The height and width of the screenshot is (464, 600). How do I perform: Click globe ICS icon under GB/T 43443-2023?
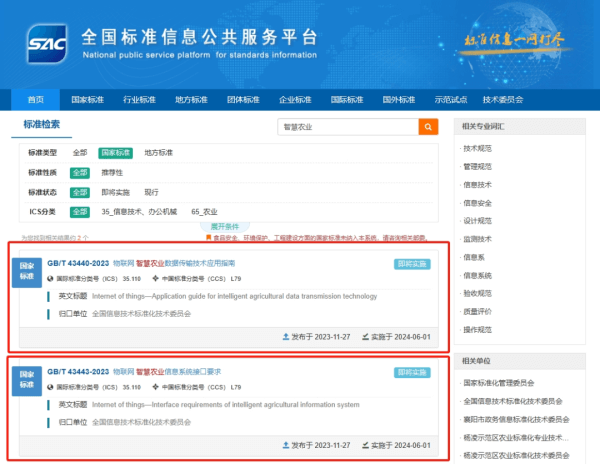pos(50,387)
